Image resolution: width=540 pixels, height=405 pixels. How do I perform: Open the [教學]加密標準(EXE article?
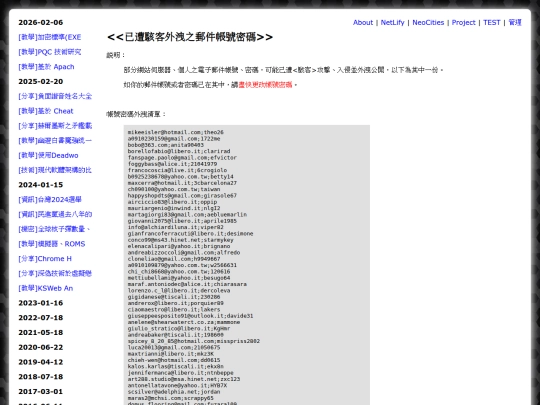click(x=50, y=37)
